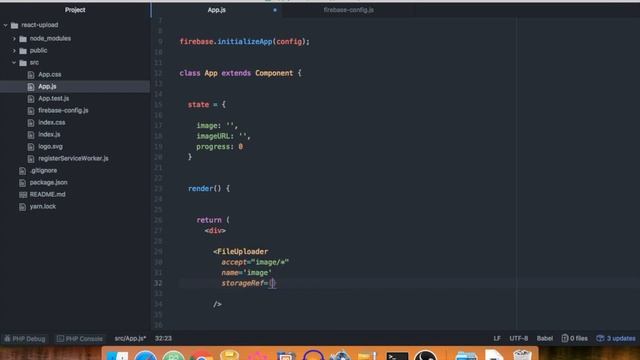
Task: Open logo.svg from the tree
Action: click(50, 147)
